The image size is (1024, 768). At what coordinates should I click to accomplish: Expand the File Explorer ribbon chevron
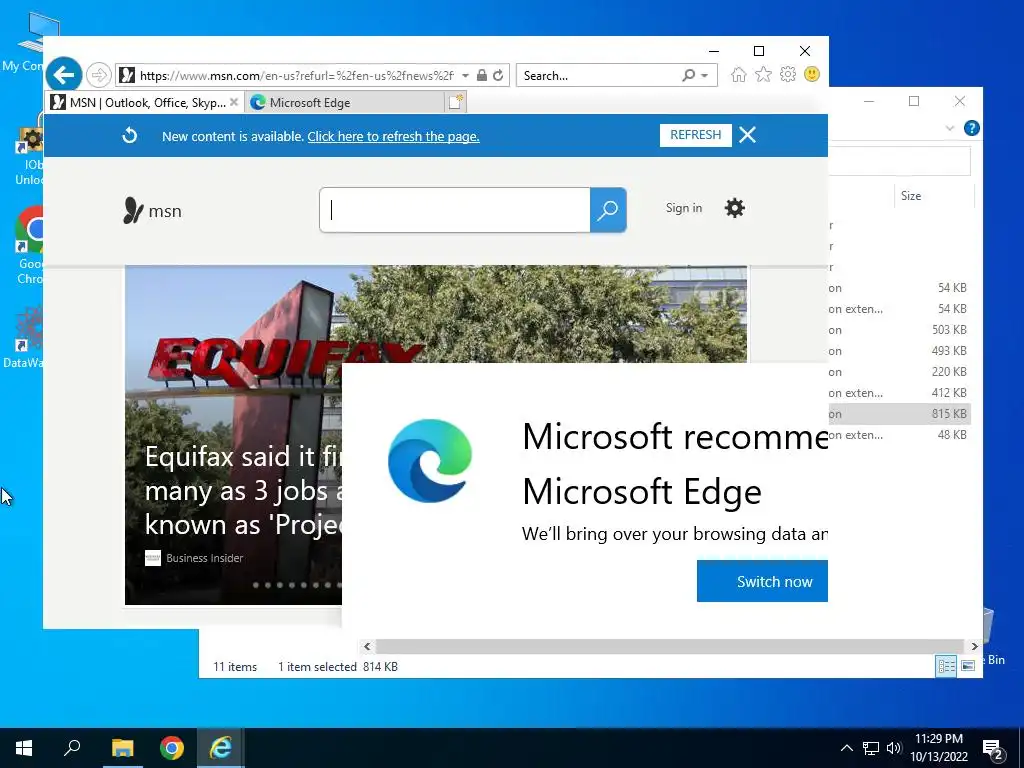pos(950,129)
